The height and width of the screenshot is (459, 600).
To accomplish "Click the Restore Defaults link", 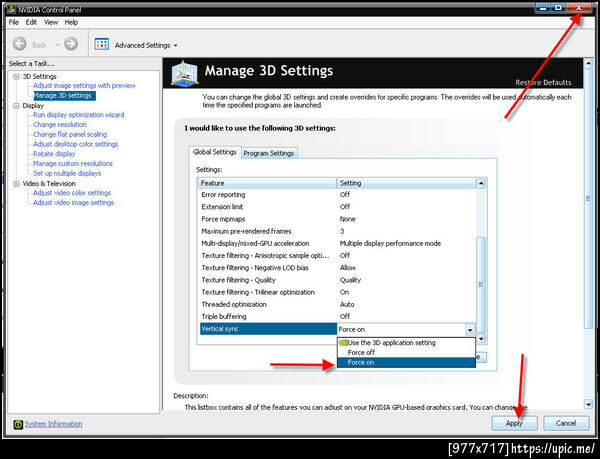I will 543,83.
